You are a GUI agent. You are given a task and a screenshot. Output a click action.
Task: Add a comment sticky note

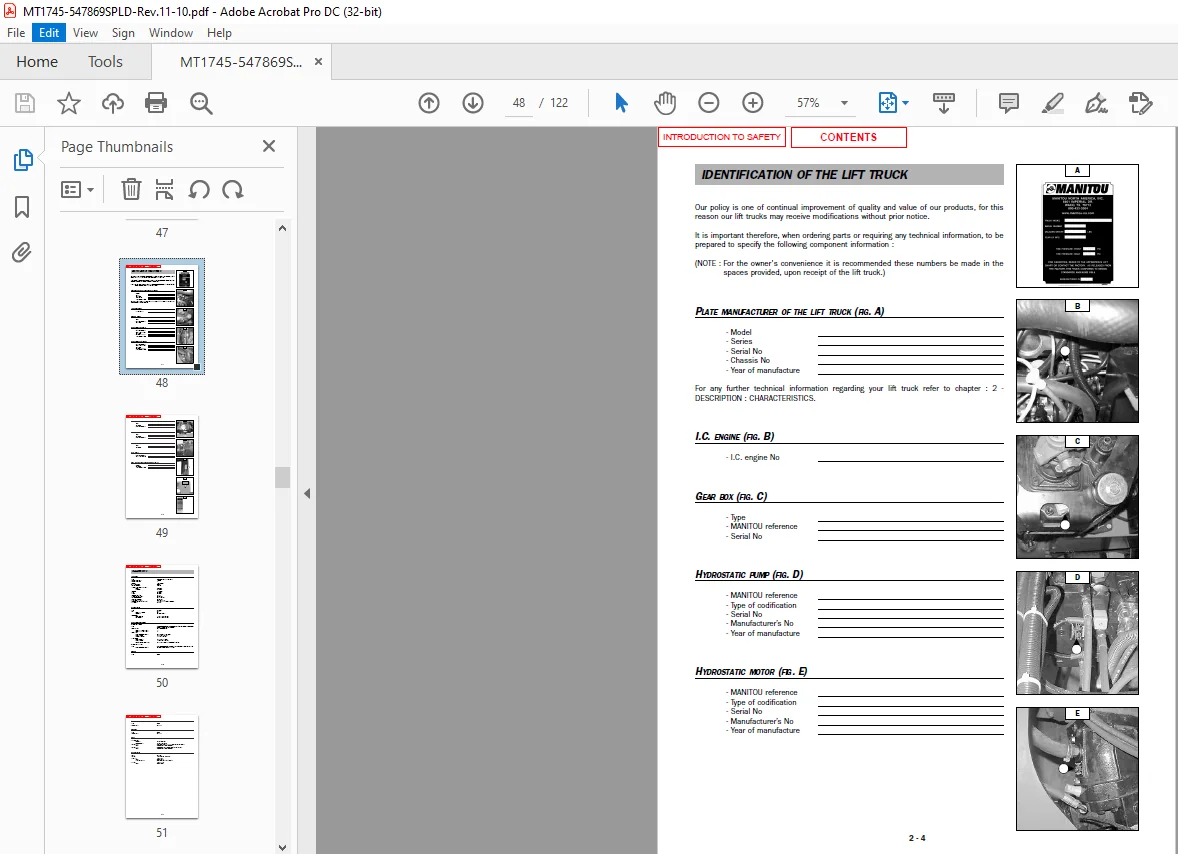(x=1008, y=103)
